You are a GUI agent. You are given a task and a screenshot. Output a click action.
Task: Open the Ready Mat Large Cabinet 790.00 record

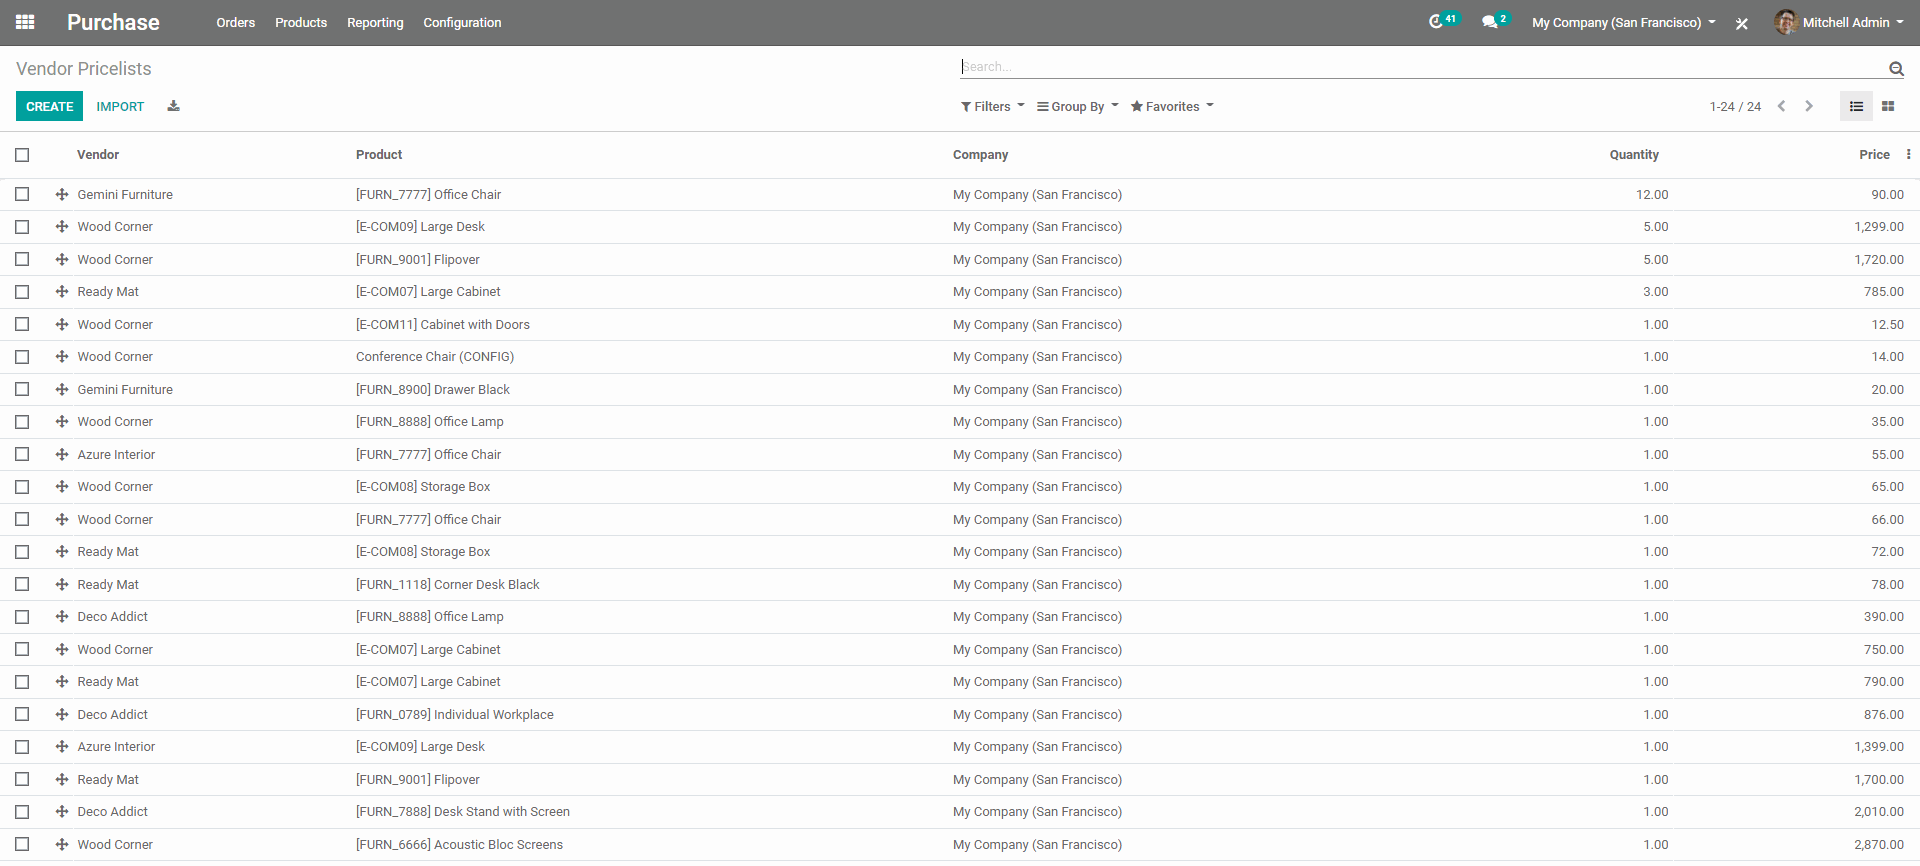tap(960, 682)
